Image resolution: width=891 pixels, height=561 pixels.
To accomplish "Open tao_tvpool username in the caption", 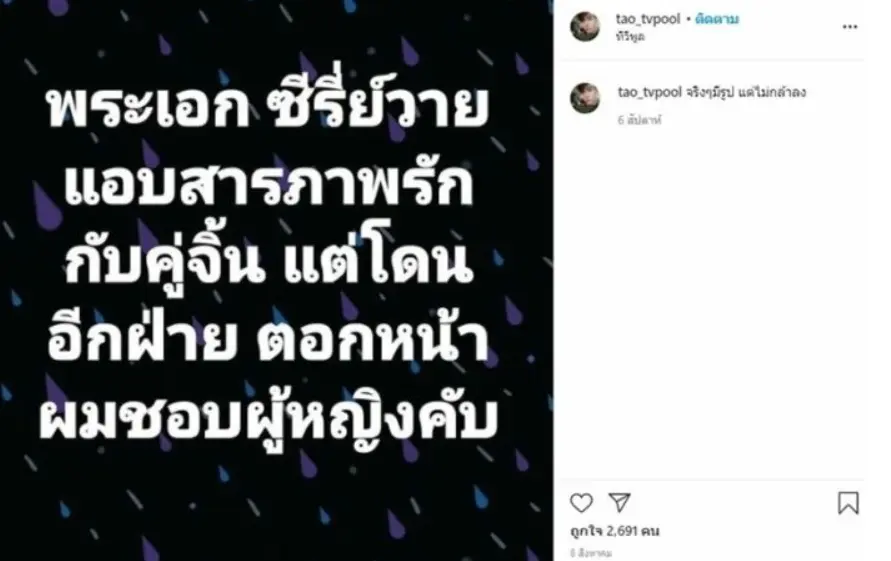I will (x=649, y=92).
